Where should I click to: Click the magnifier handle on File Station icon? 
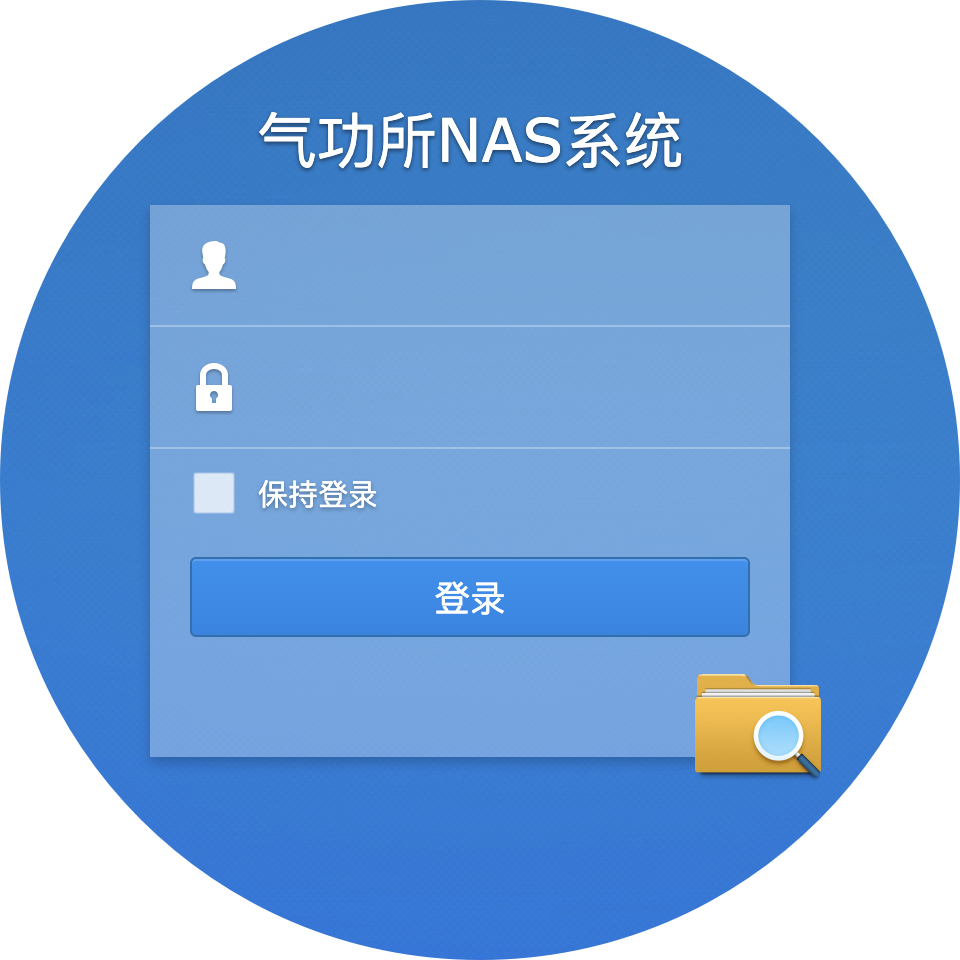coord(808,765)
